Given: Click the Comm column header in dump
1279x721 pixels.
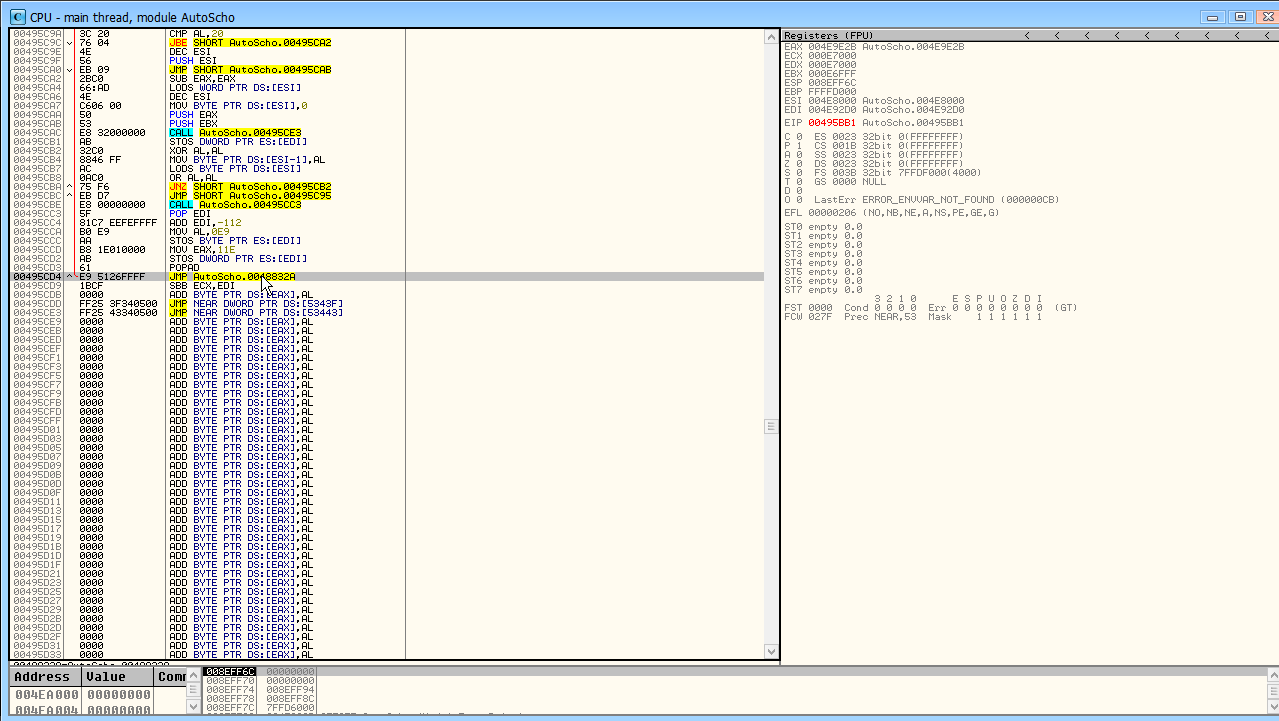Looking at the screenshot, I should [x=172, y=677].
